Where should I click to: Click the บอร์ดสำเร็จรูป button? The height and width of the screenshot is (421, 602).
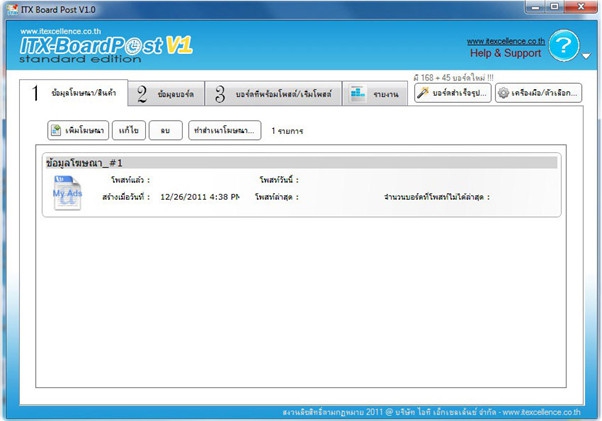click(x=453, y=93)
